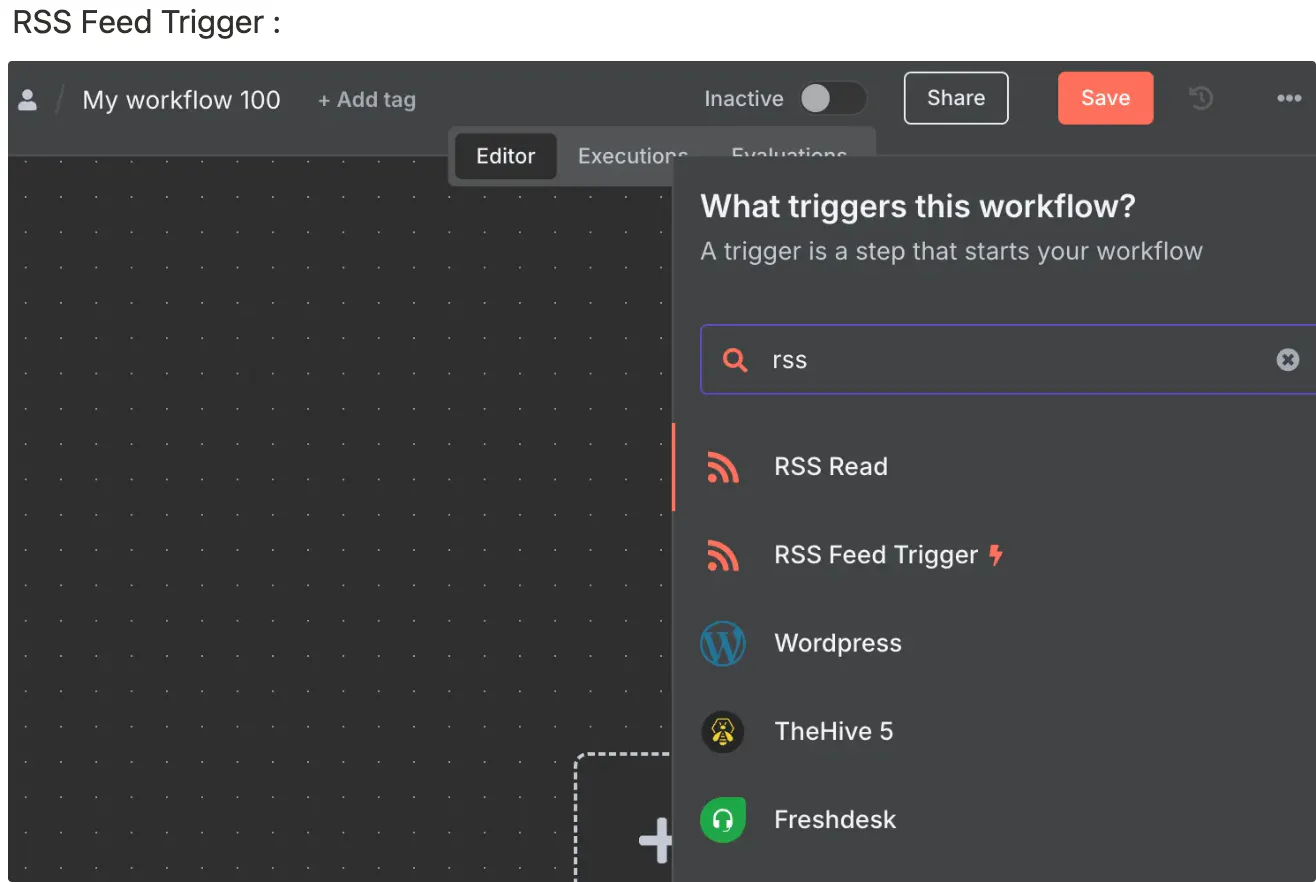Select the RSS Read node label
This screenshot has height=882, width=1316.
tap(831, 467)
